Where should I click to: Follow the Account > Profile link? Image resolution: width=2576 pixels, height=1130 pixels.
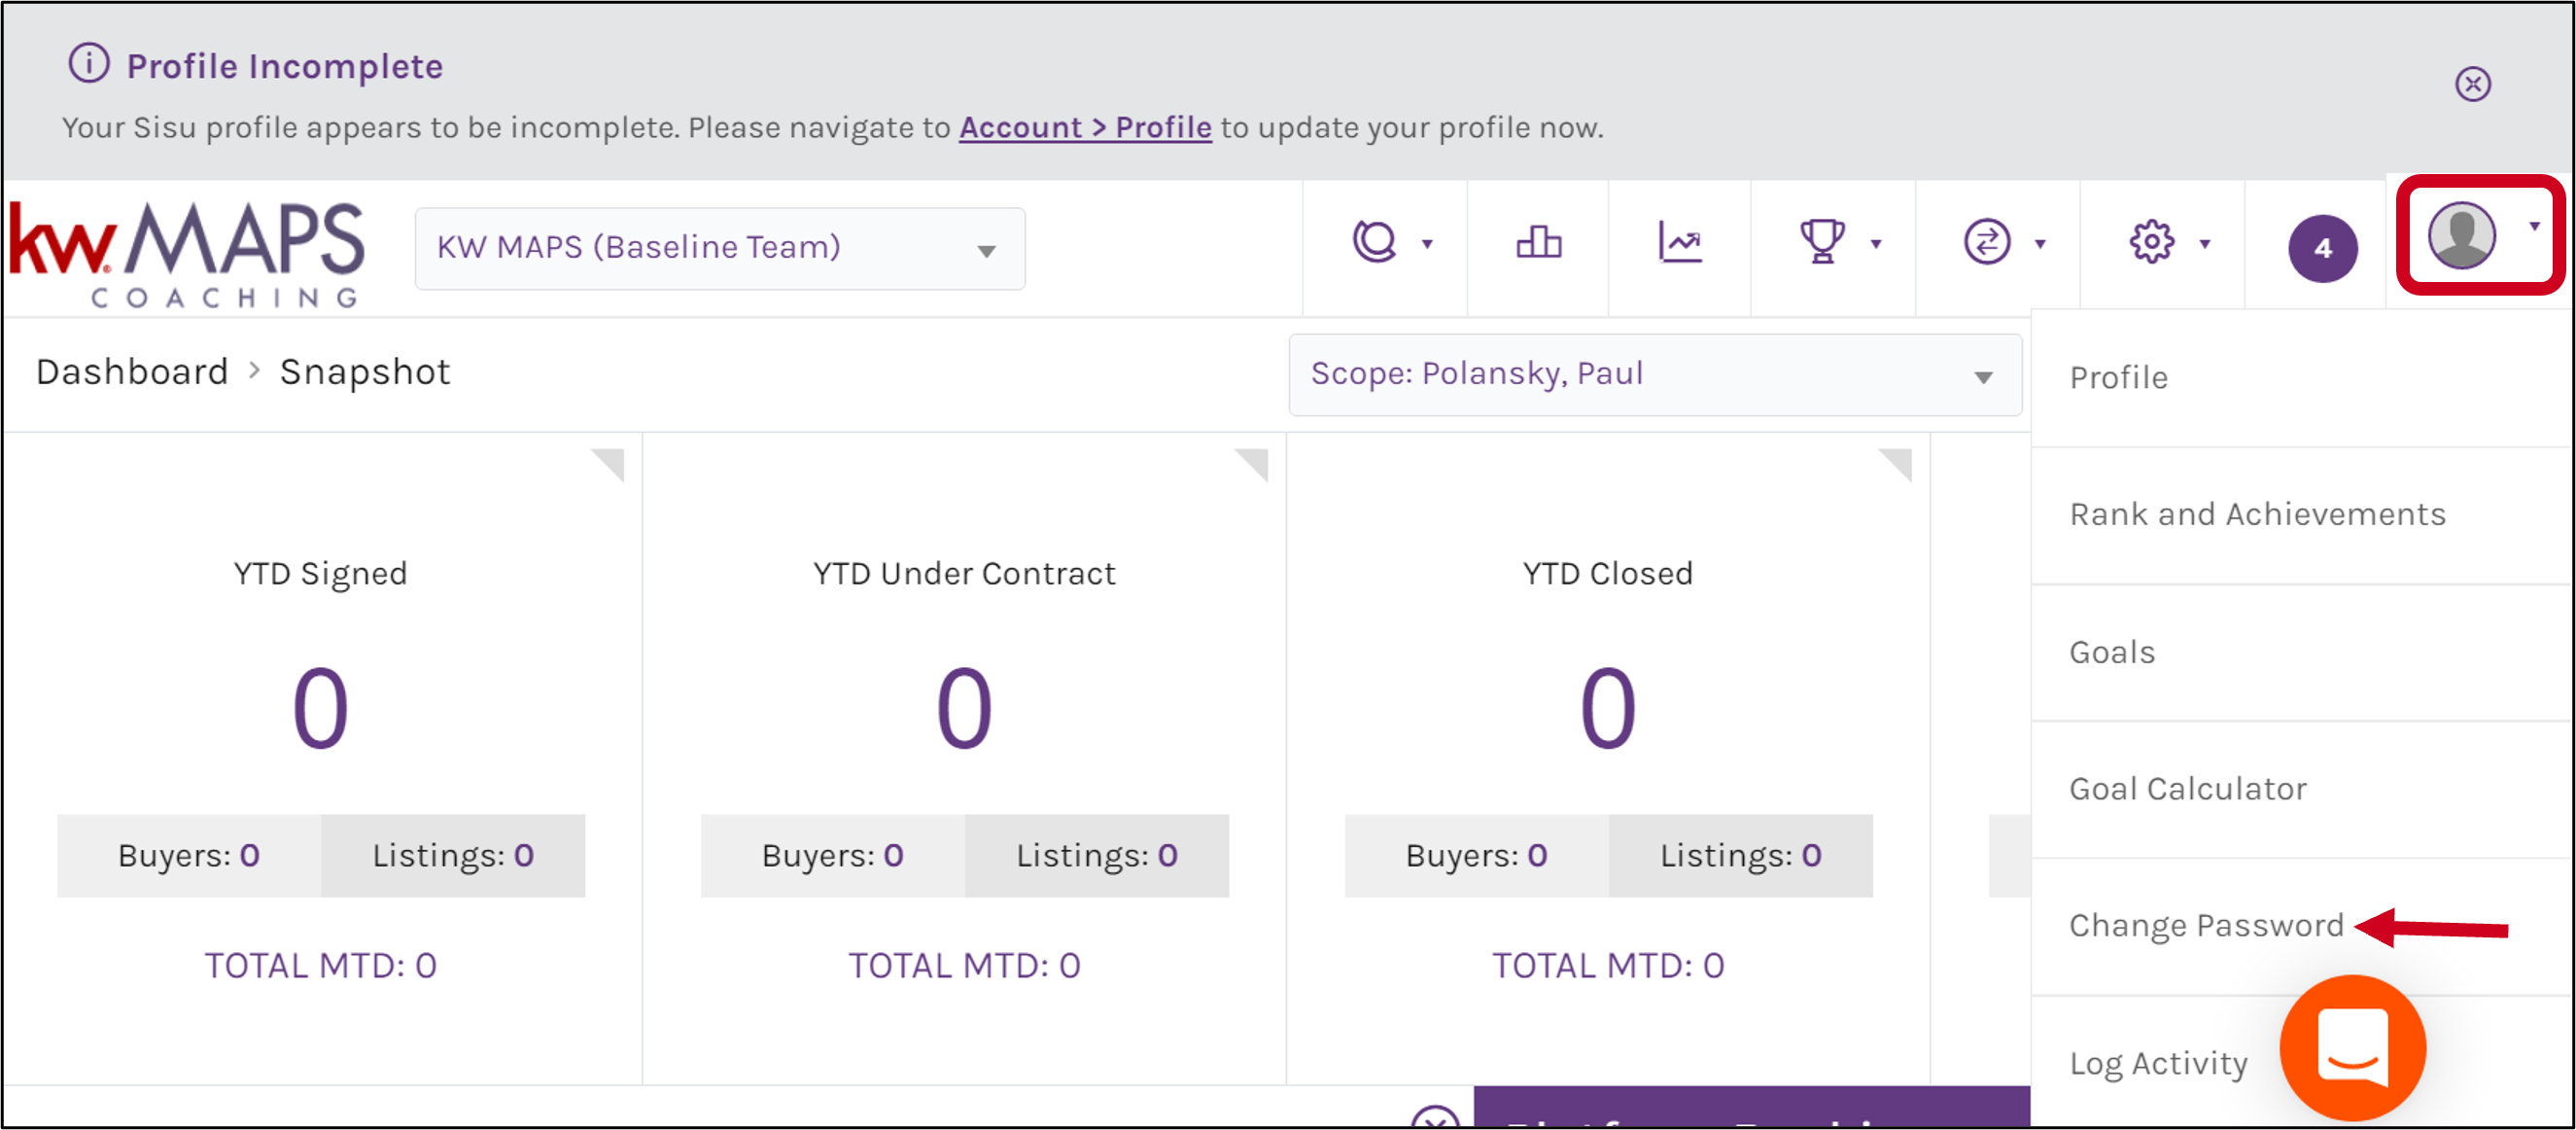pyautogui.click(x=1085, y=128)
